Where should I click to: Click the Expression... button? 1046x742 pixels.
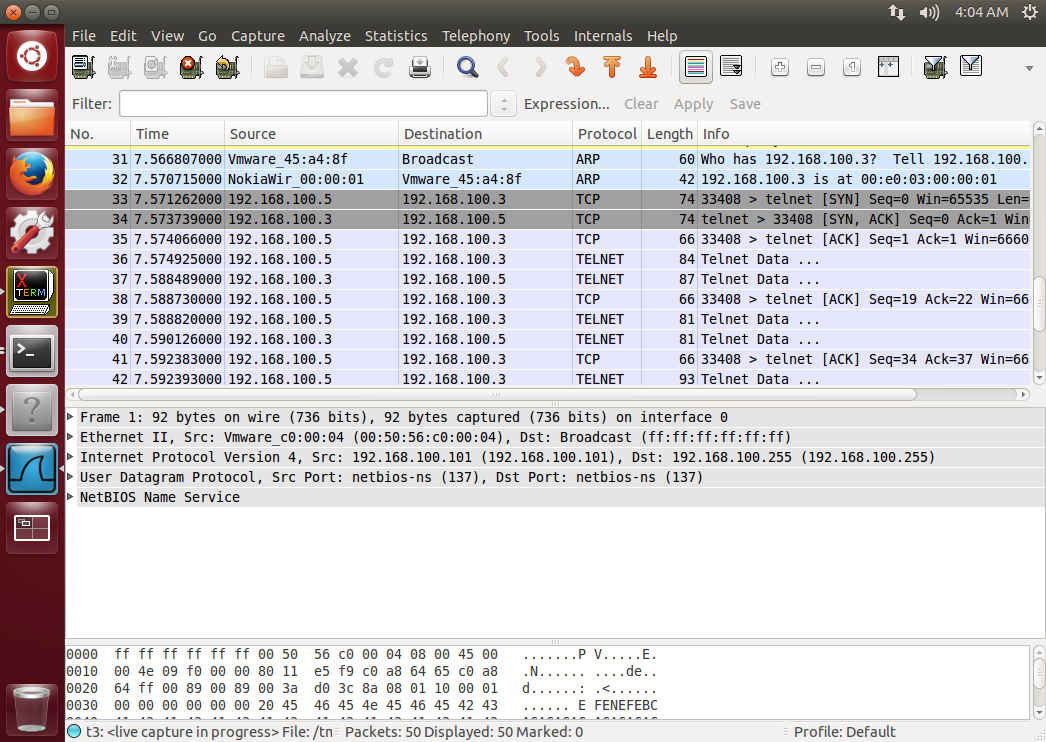click(x=566, y=104)
